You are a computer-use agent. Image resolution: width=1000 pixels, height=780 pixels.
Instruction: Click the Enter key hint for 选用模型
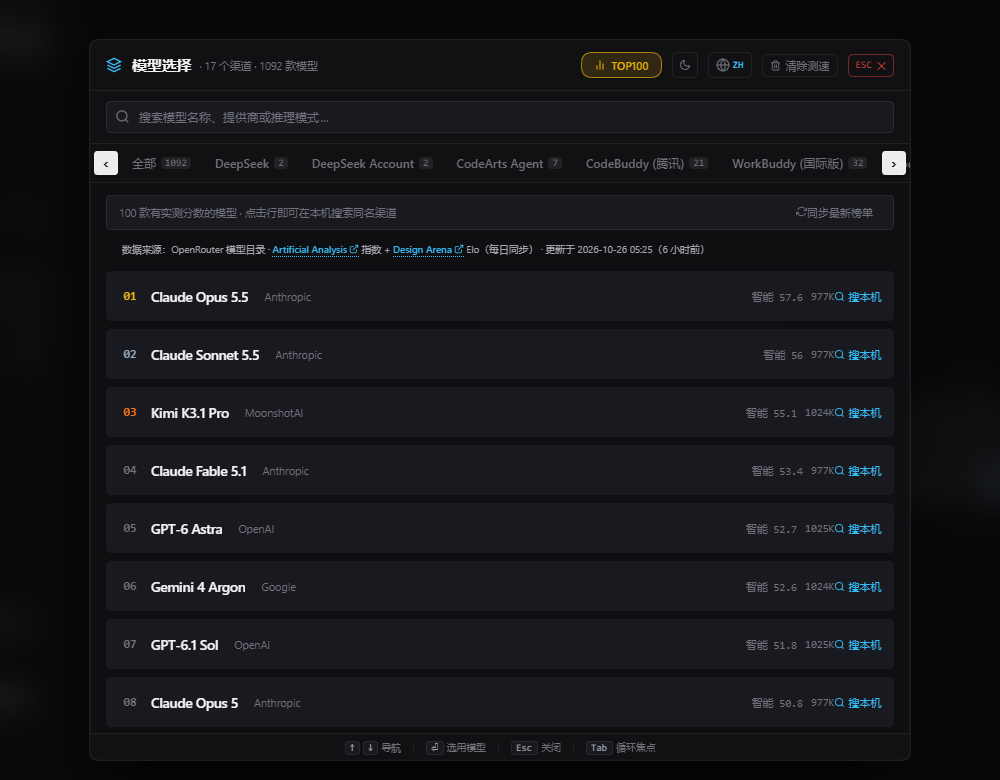pyautogui.click(x=434, y=747)
